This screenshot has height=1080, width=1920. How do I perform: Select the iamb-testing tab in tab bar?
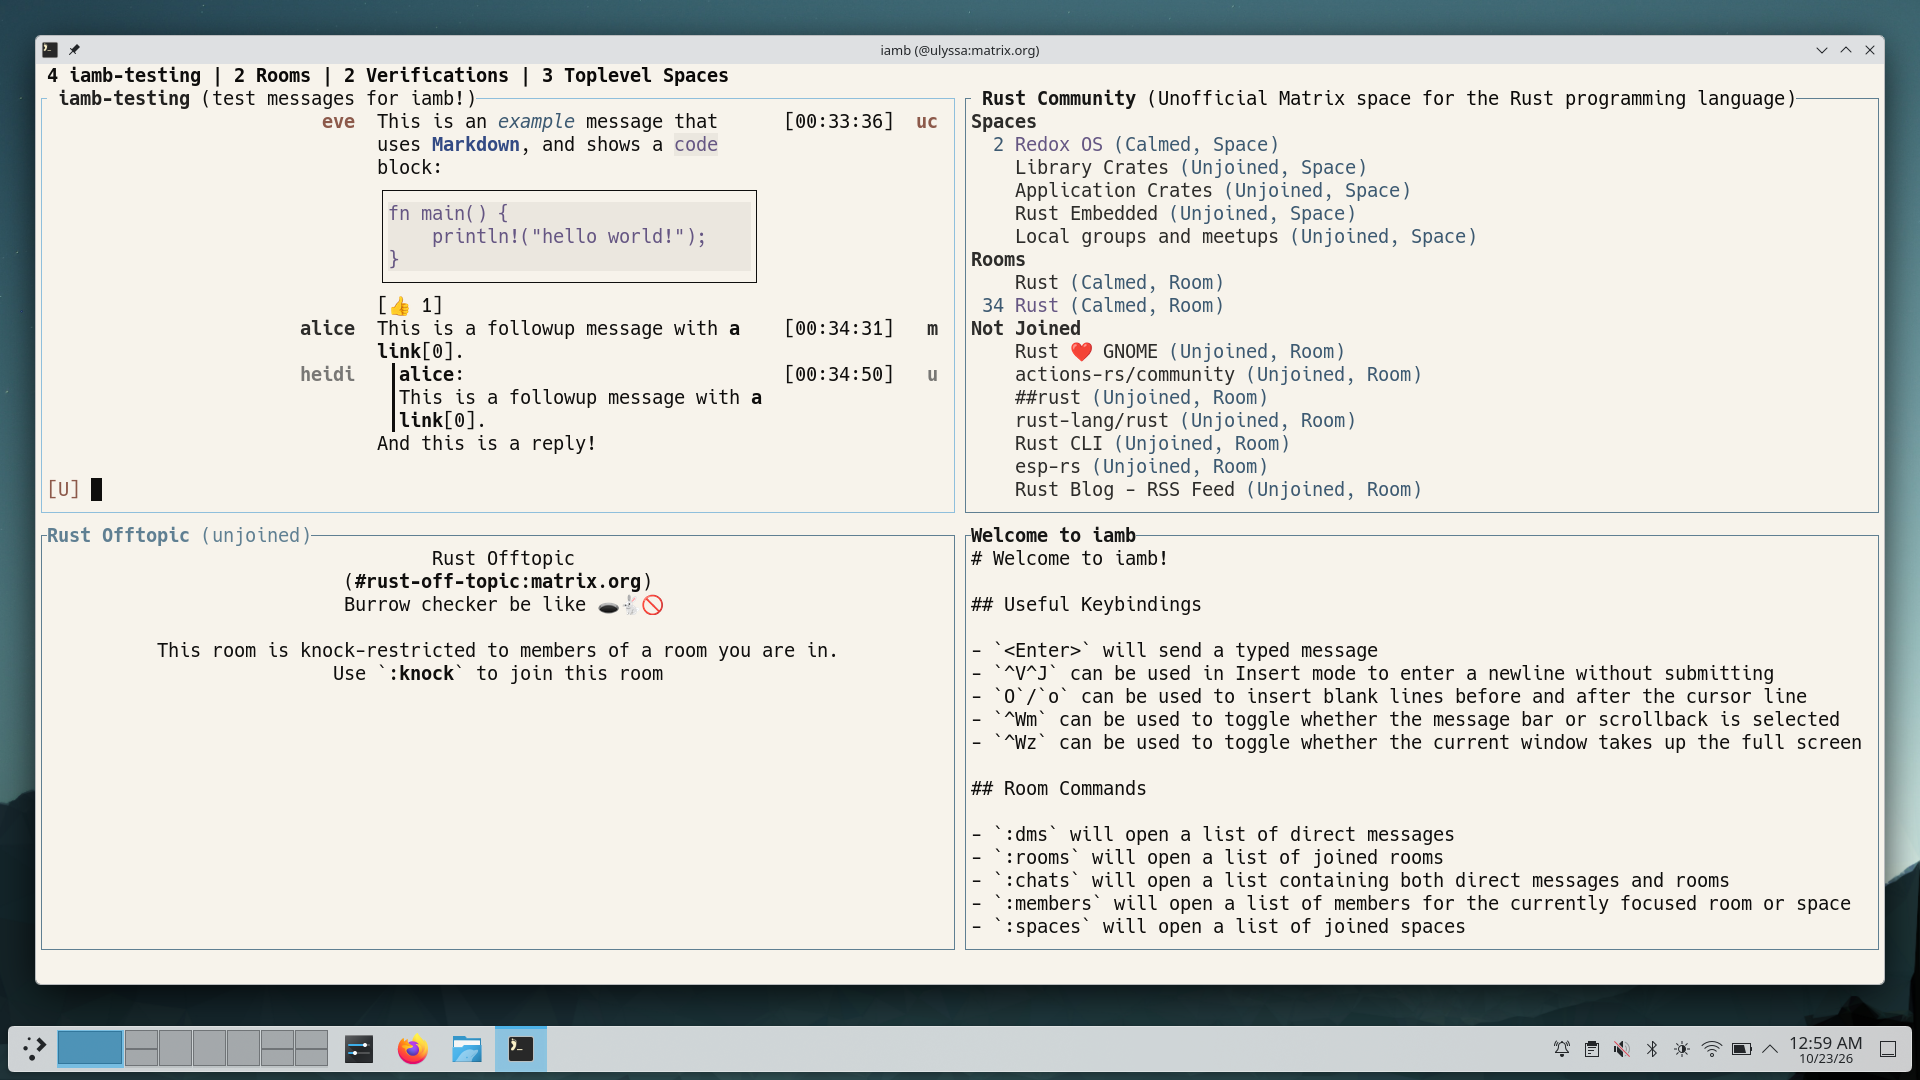[x=124, y=75]
